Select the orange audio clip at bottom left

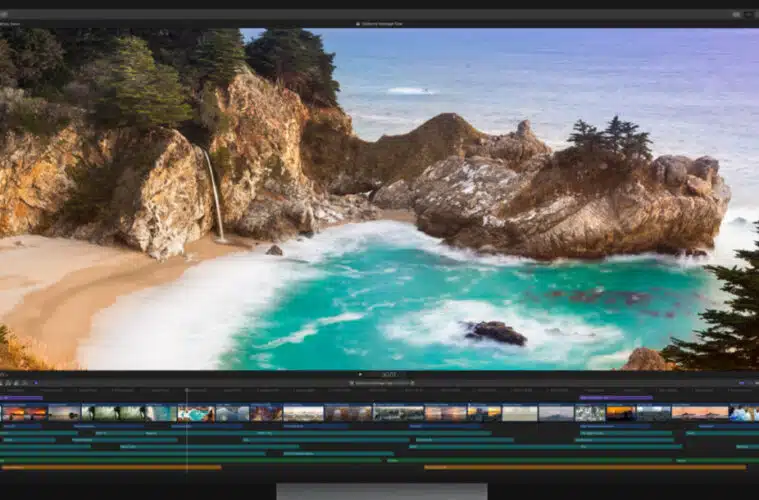coord(110,467)
